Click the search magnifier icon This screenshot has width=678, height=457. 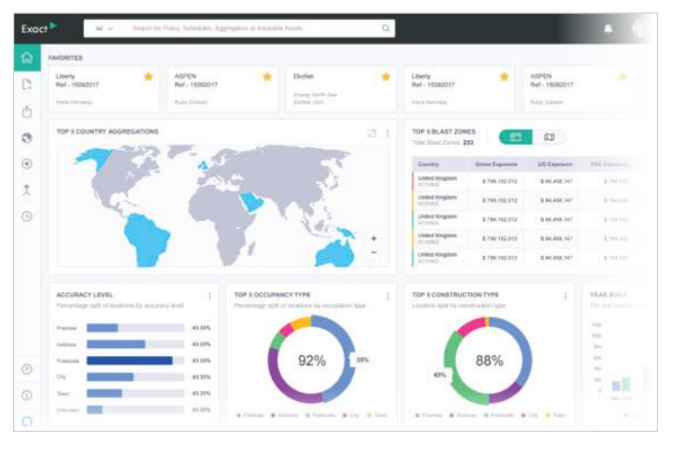385,29
